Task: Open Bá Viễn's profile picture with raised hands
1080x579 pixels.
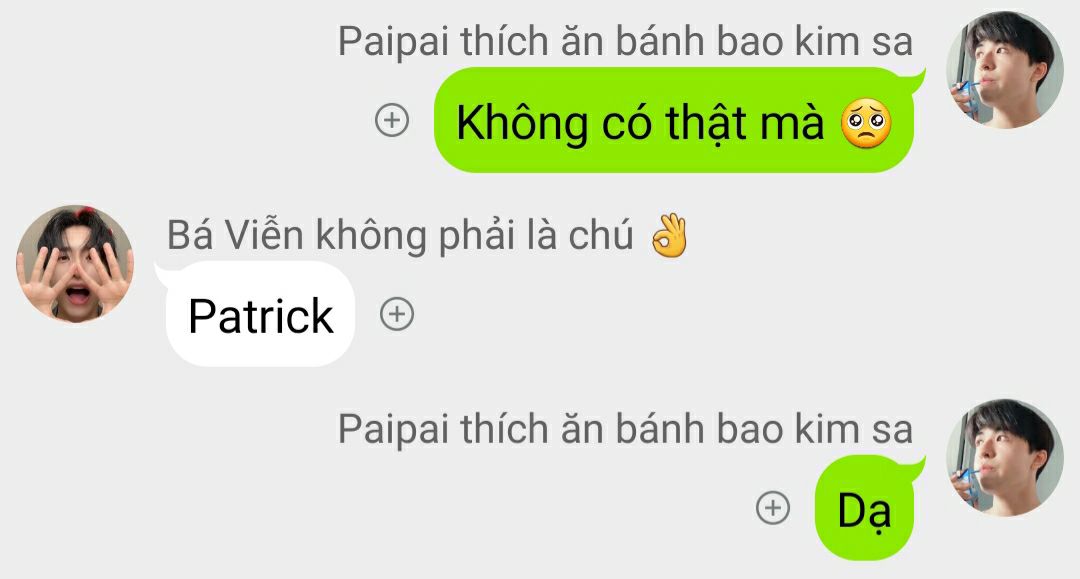Action: 75,264
